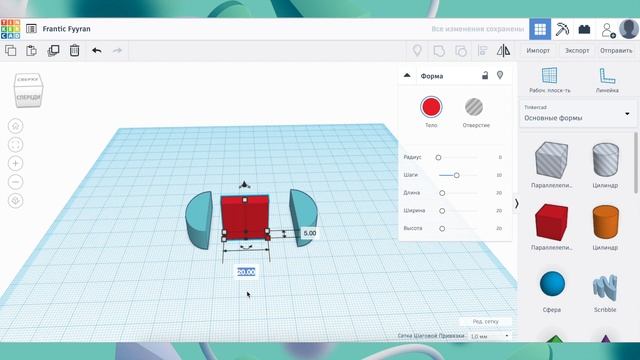Image resolution: width=640 pixels, height=360 pixels.
Task: Click the shapes panel scrollbar
Action: (636, 162)
